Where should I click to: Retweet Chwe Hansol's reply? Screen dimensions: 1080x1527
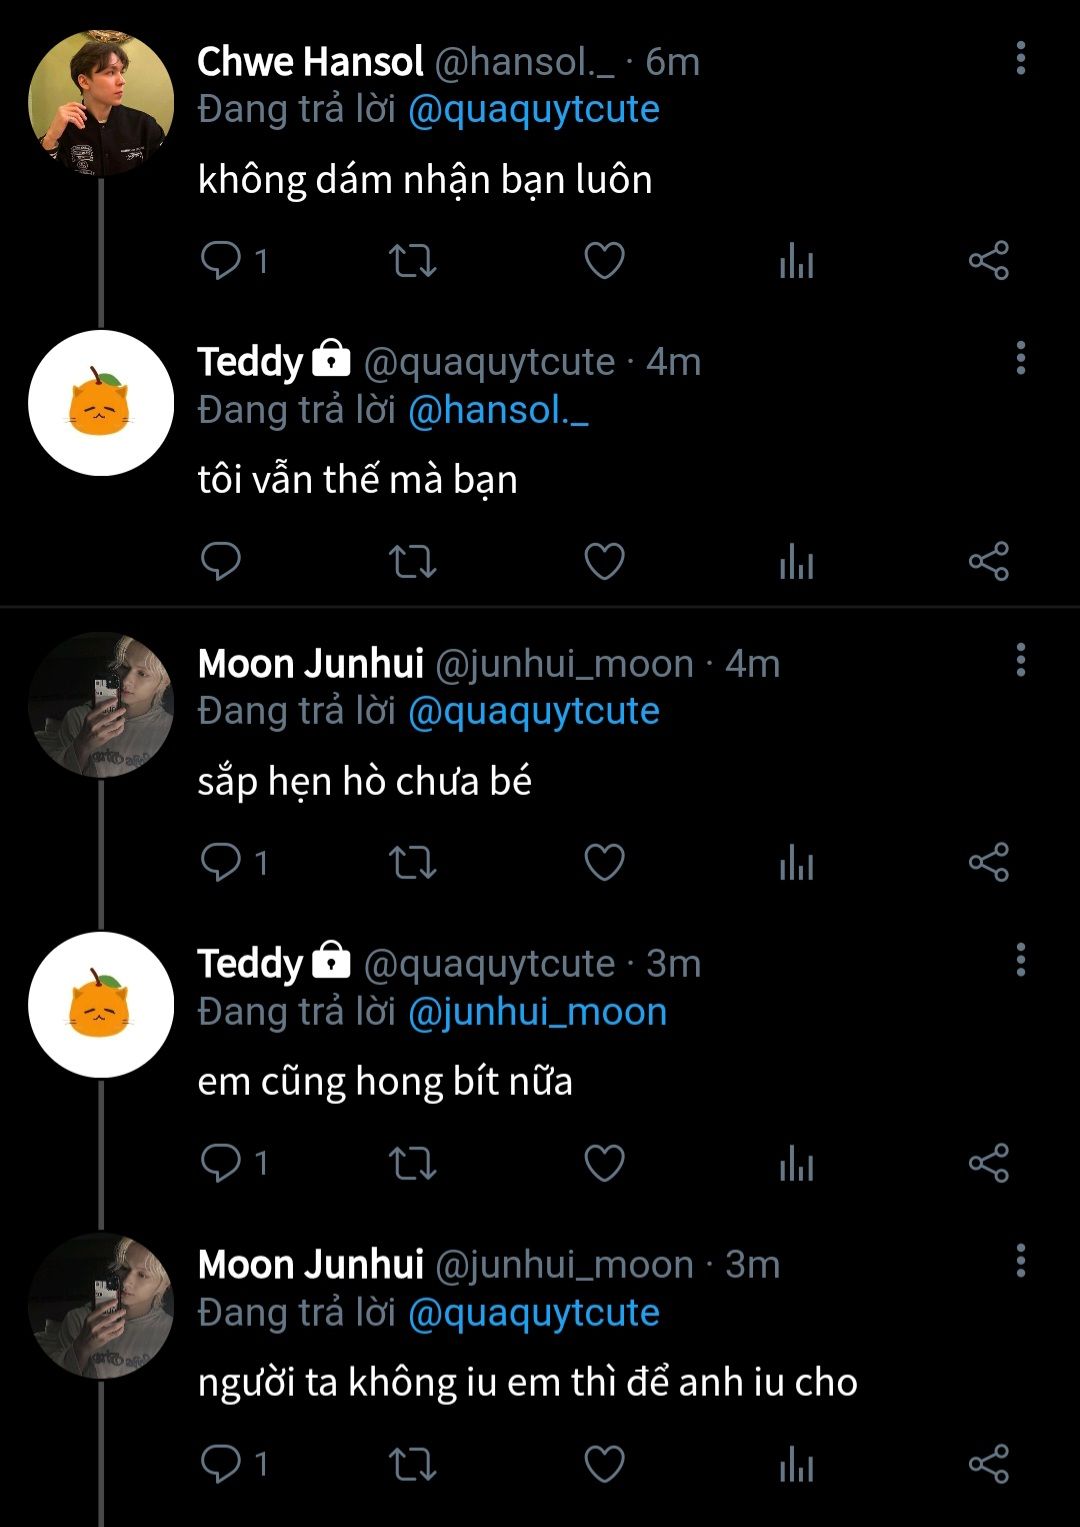[x=412, y=261]
